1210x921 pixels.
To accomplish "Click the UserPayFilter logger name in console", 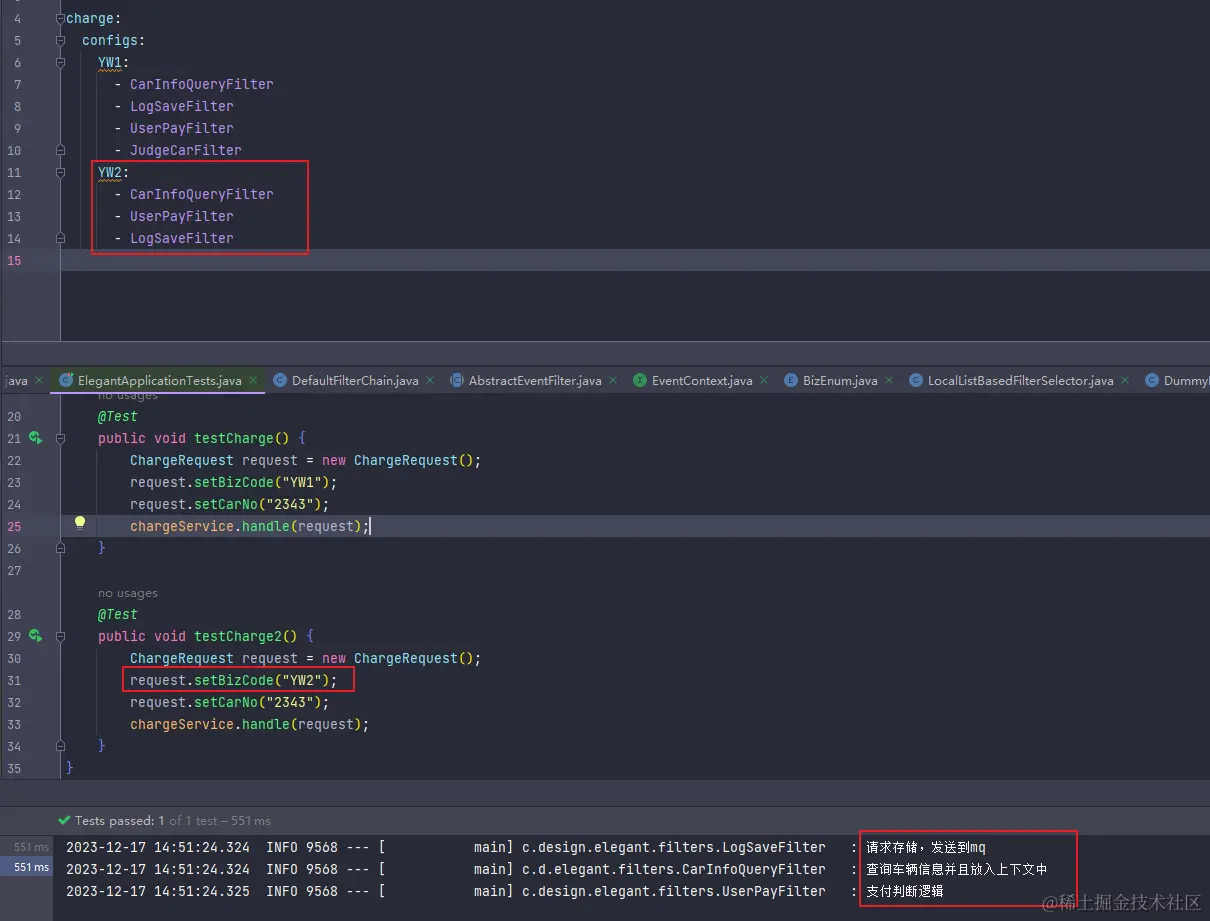I will click(674, 891).
